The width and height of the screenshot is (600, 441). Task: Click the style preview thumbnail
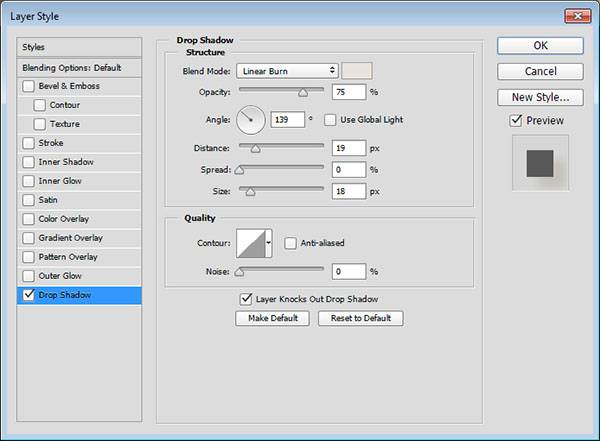540,162
